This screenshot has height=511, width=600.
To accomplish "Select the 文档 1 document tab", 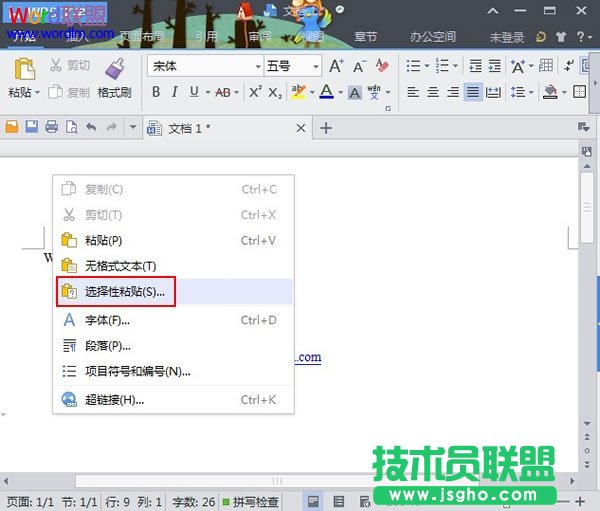I will 228,128.
